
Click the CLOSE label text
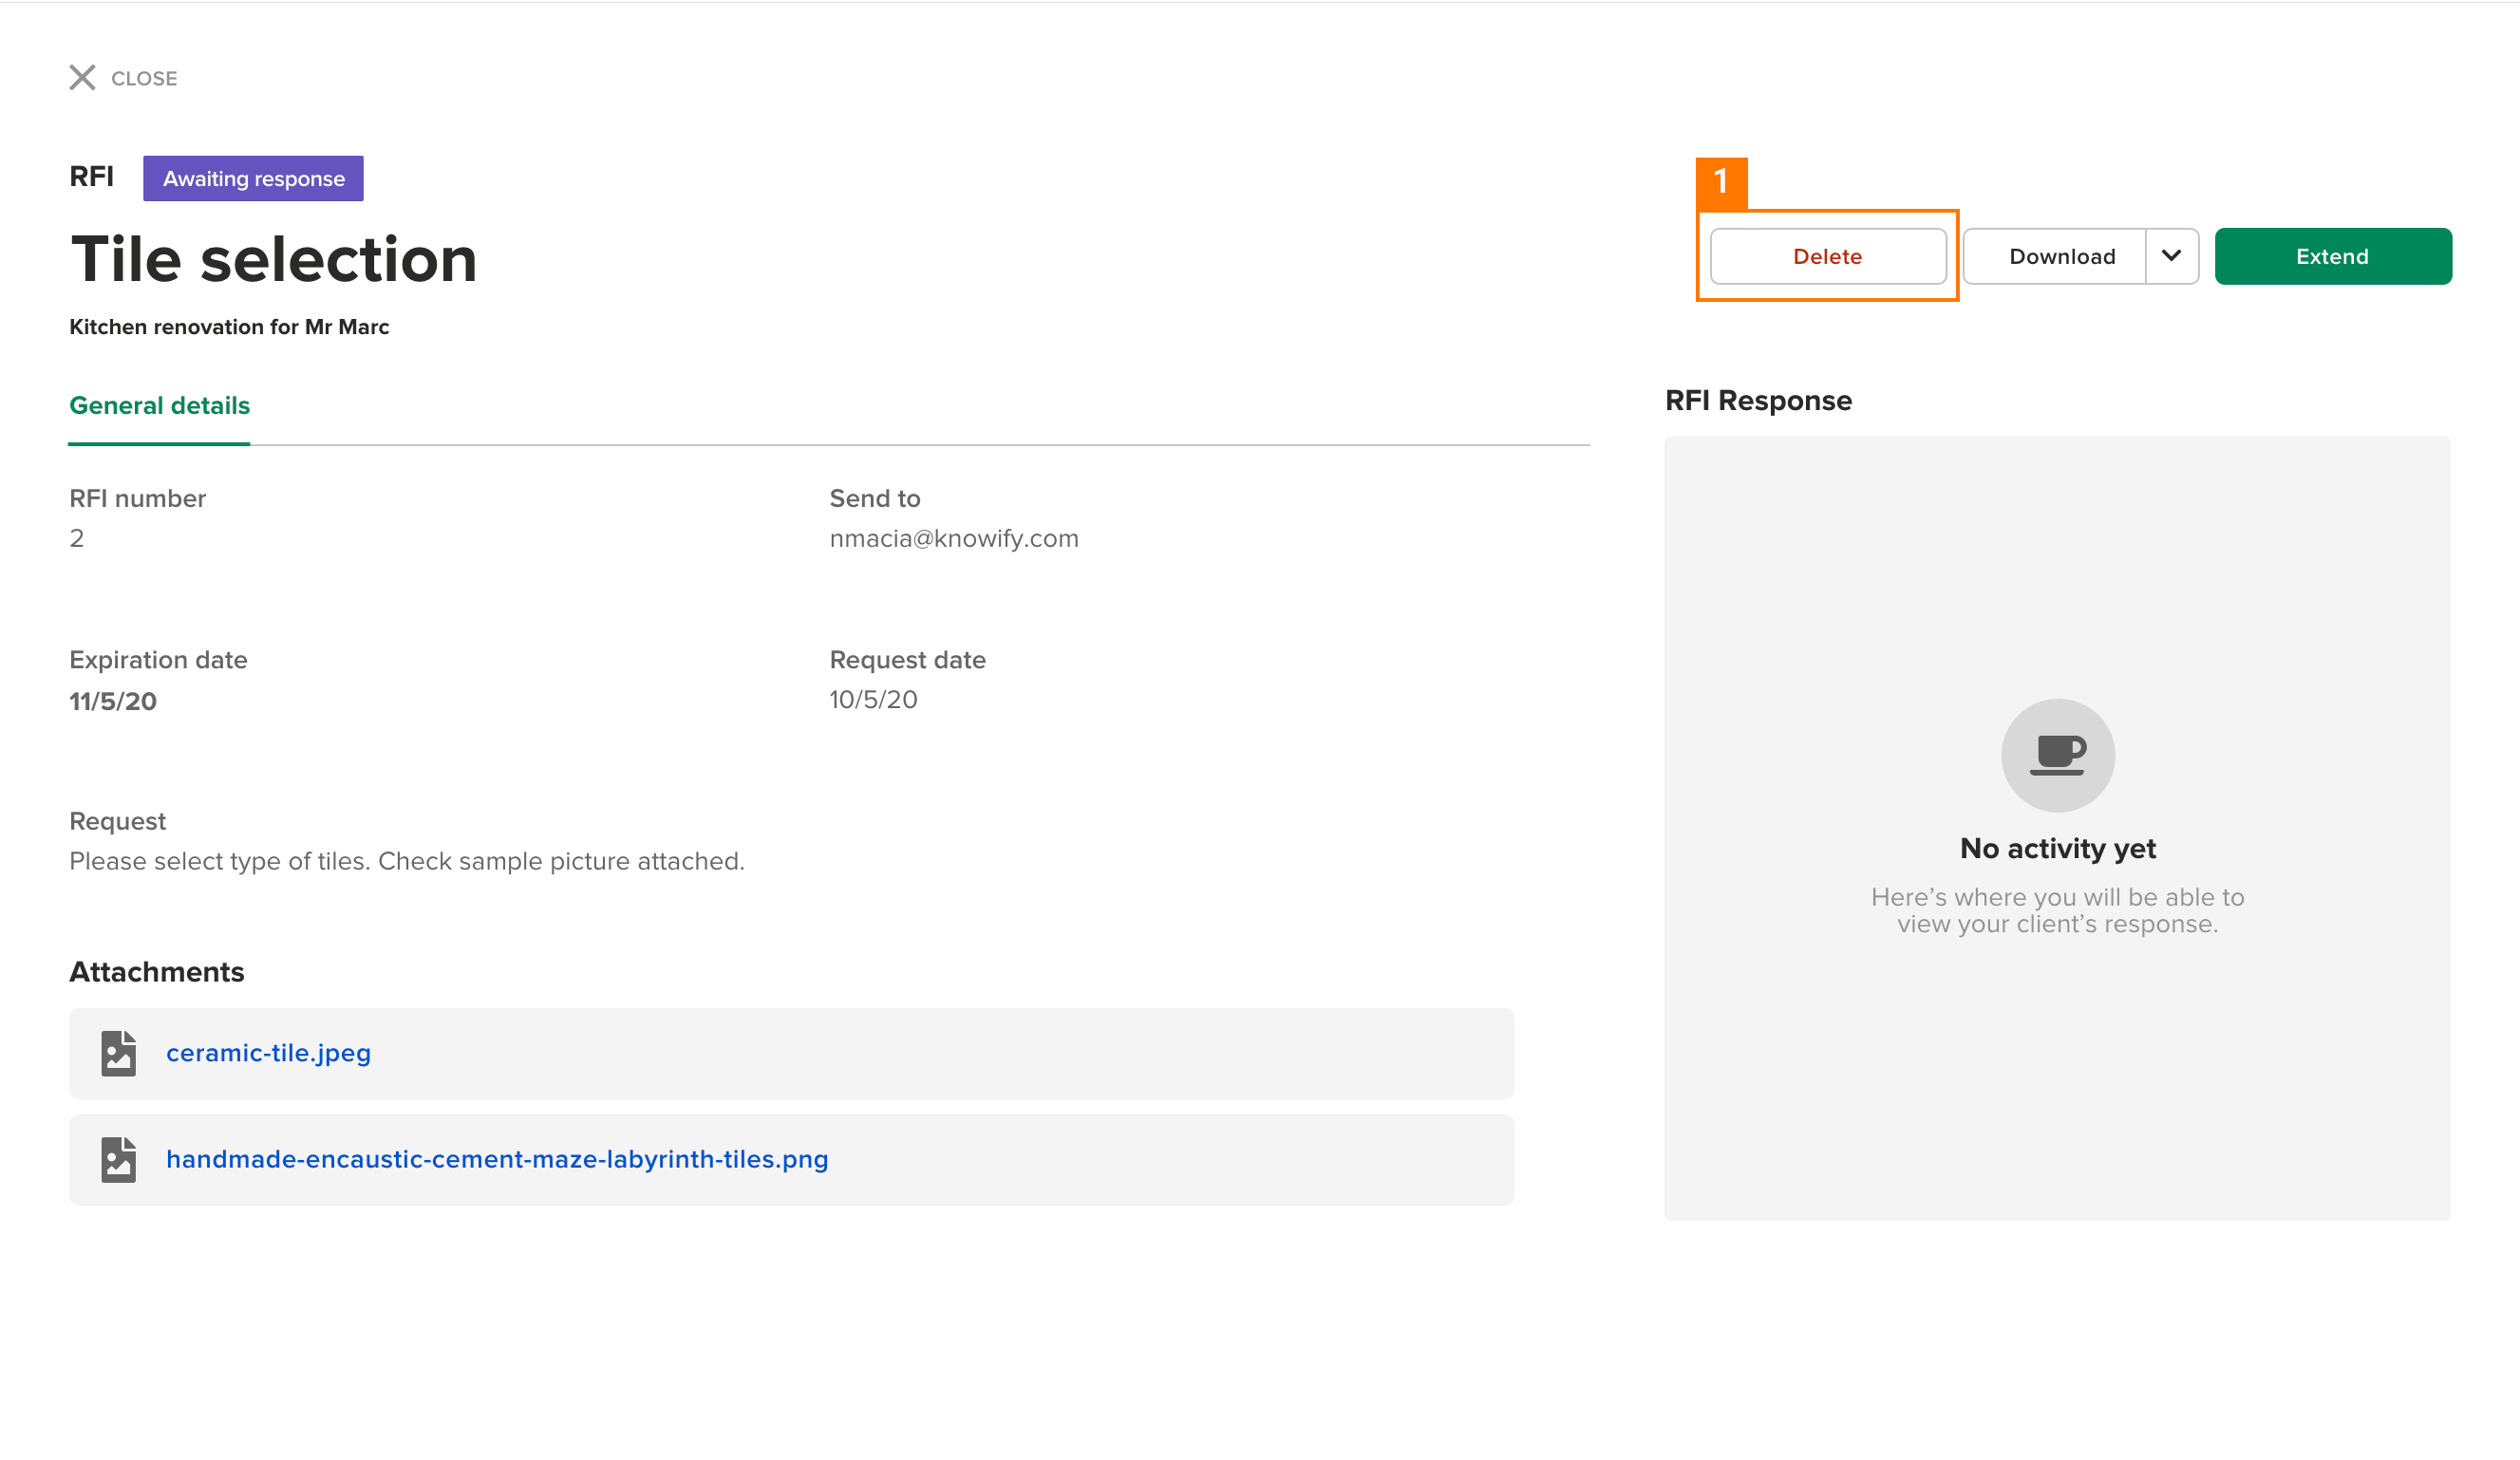click(144, 79)
